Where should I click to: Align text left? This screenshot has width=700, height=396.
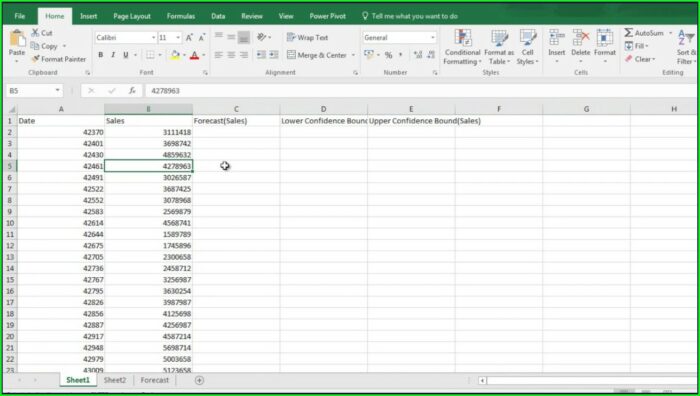[219, 55]
